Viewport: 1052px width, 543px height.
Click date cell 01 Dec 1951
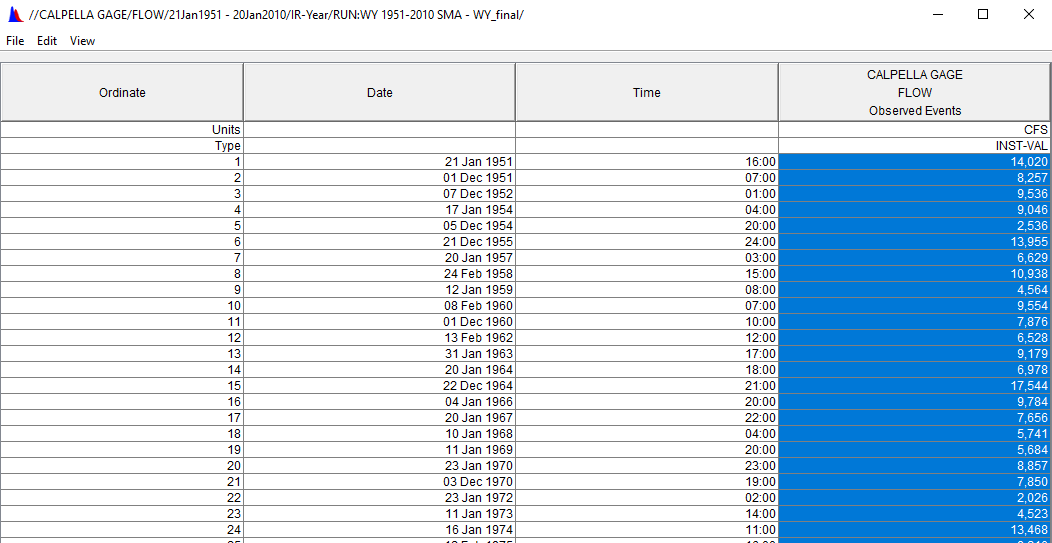pos(380,178)
